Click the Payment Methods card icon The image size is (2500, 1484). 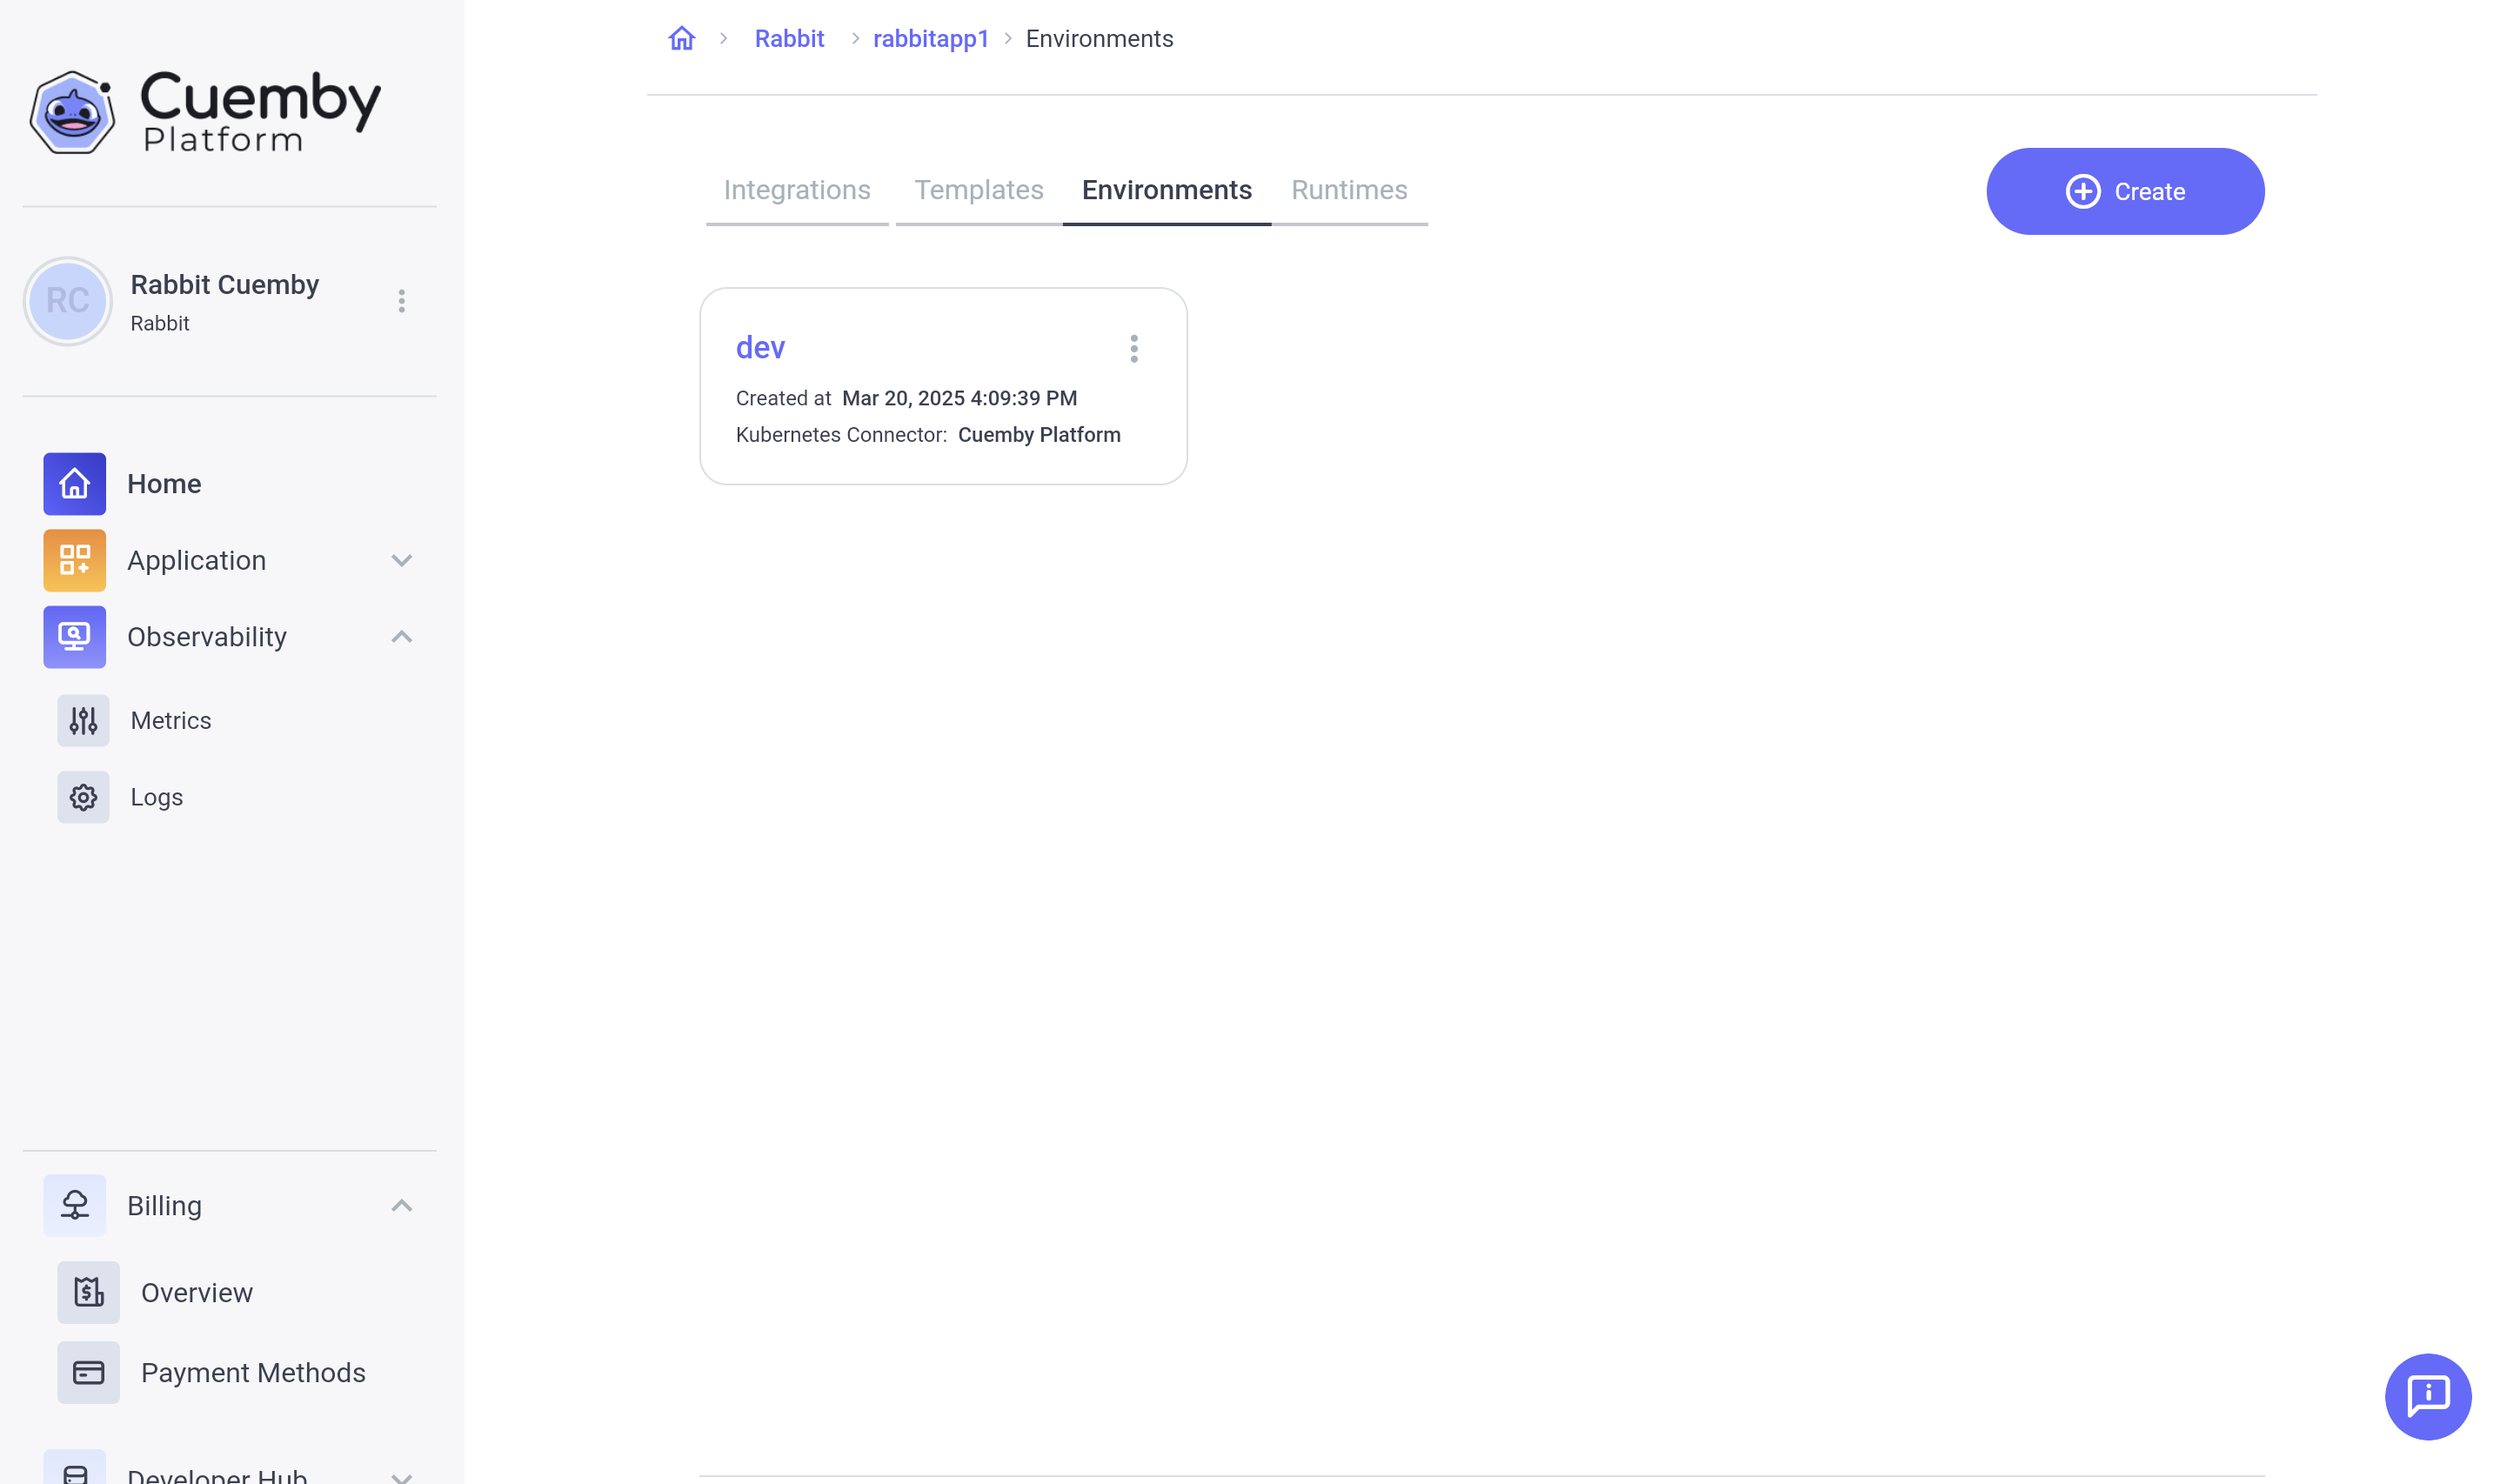click(x=88, y=1372)
